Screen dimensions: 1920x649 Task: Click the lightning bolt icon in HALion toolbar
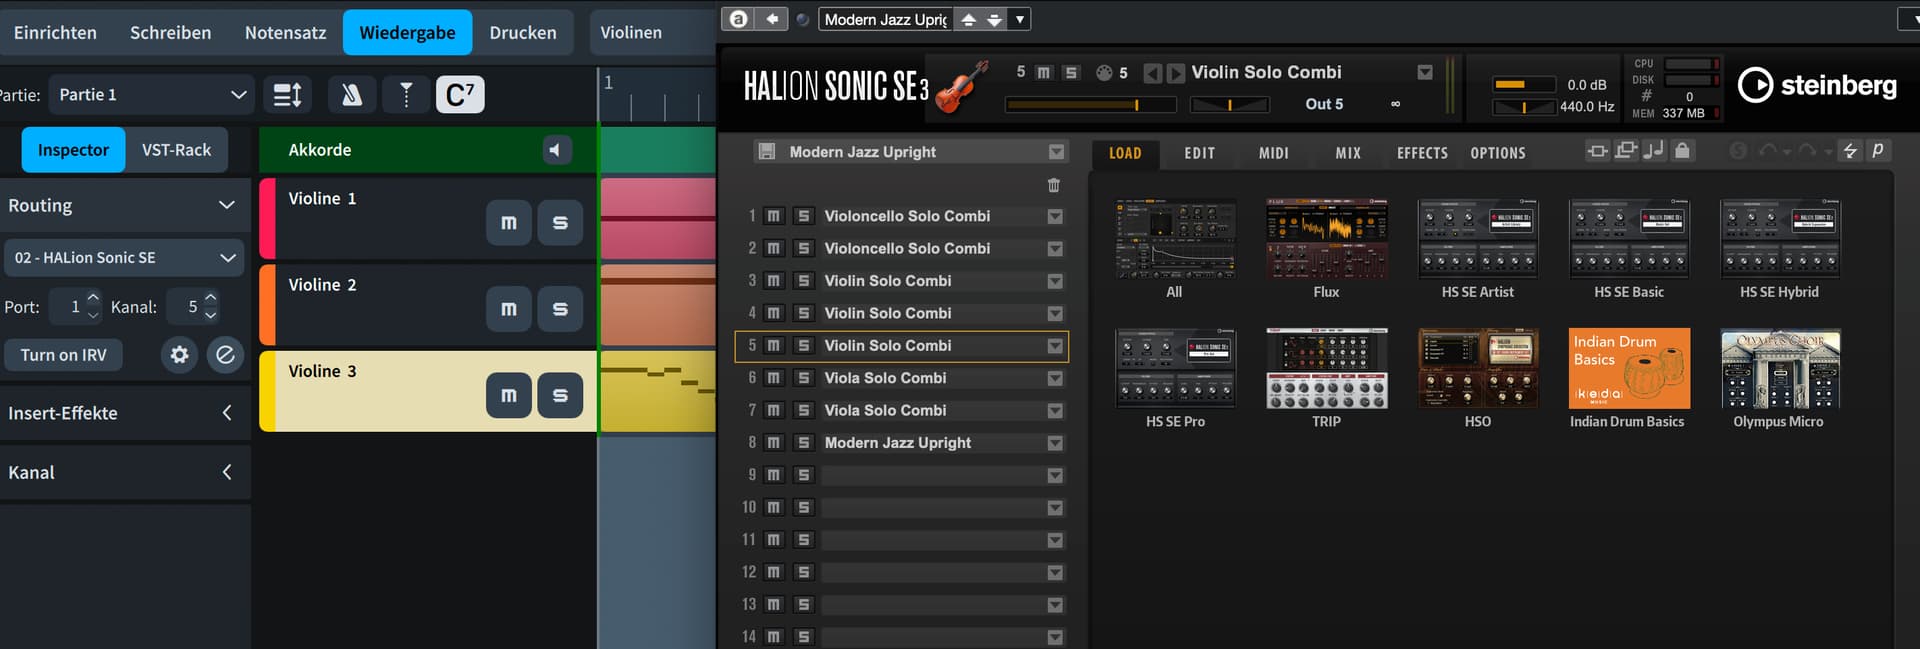pos(1850,151)
